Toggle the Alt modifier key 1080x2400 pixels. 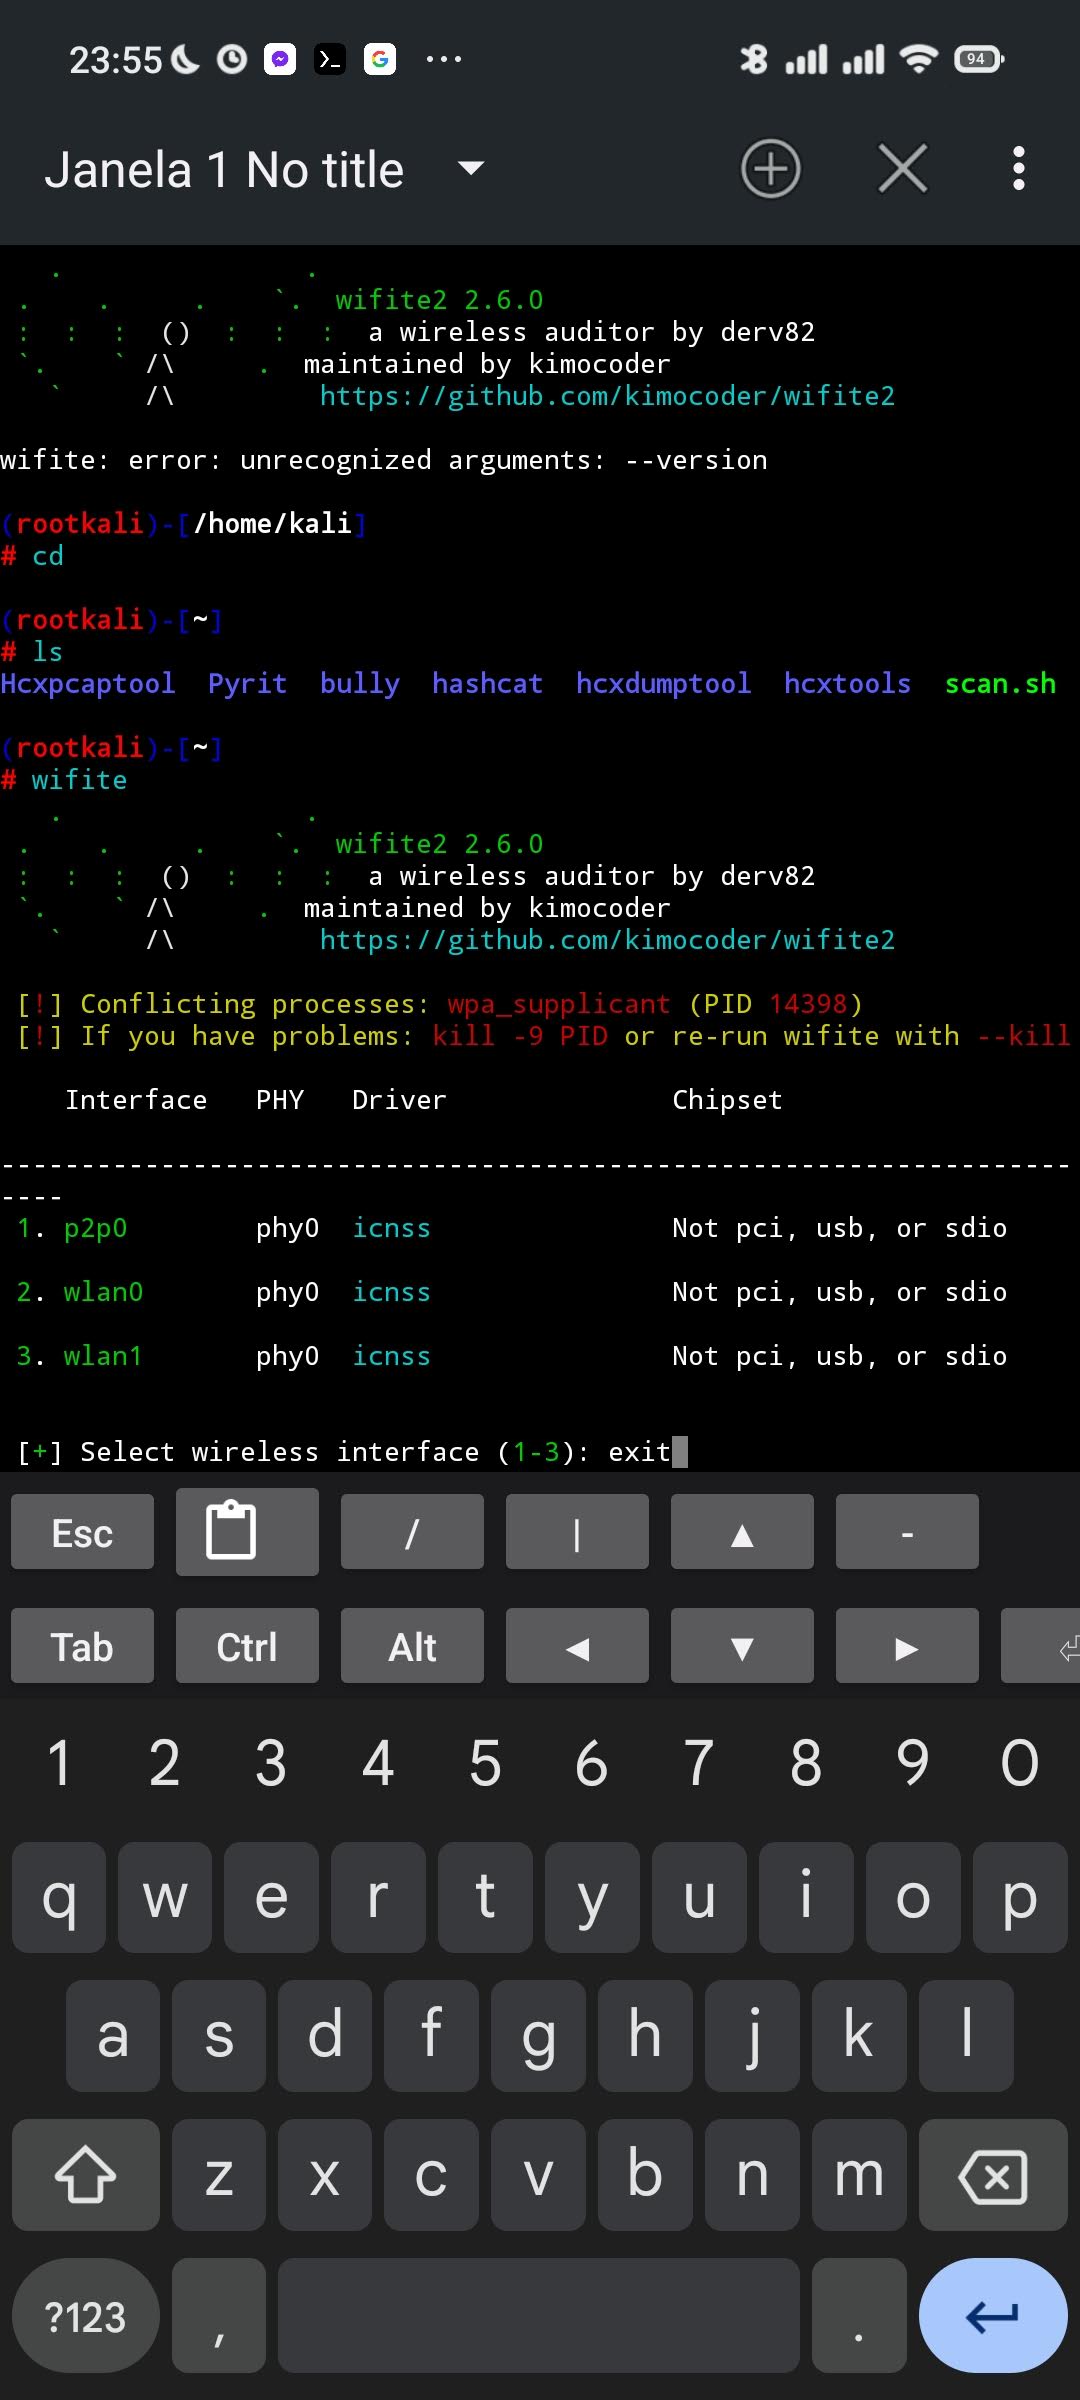coord(412,1647)
